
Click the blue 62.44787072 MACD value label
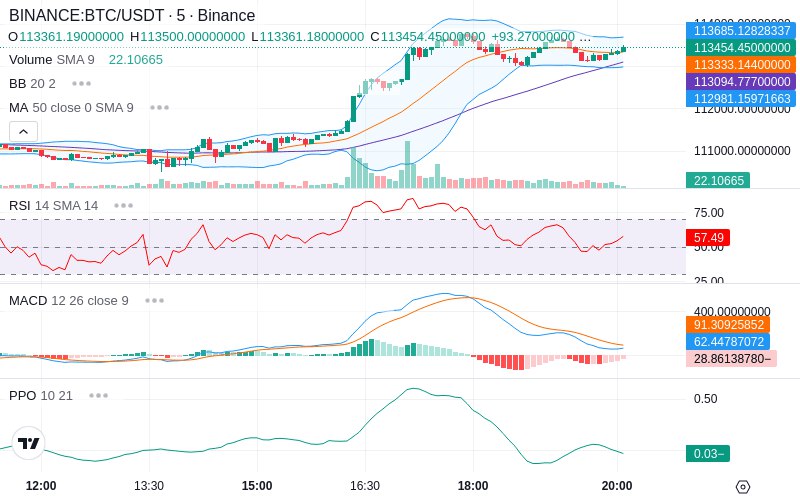click(729, 341)
